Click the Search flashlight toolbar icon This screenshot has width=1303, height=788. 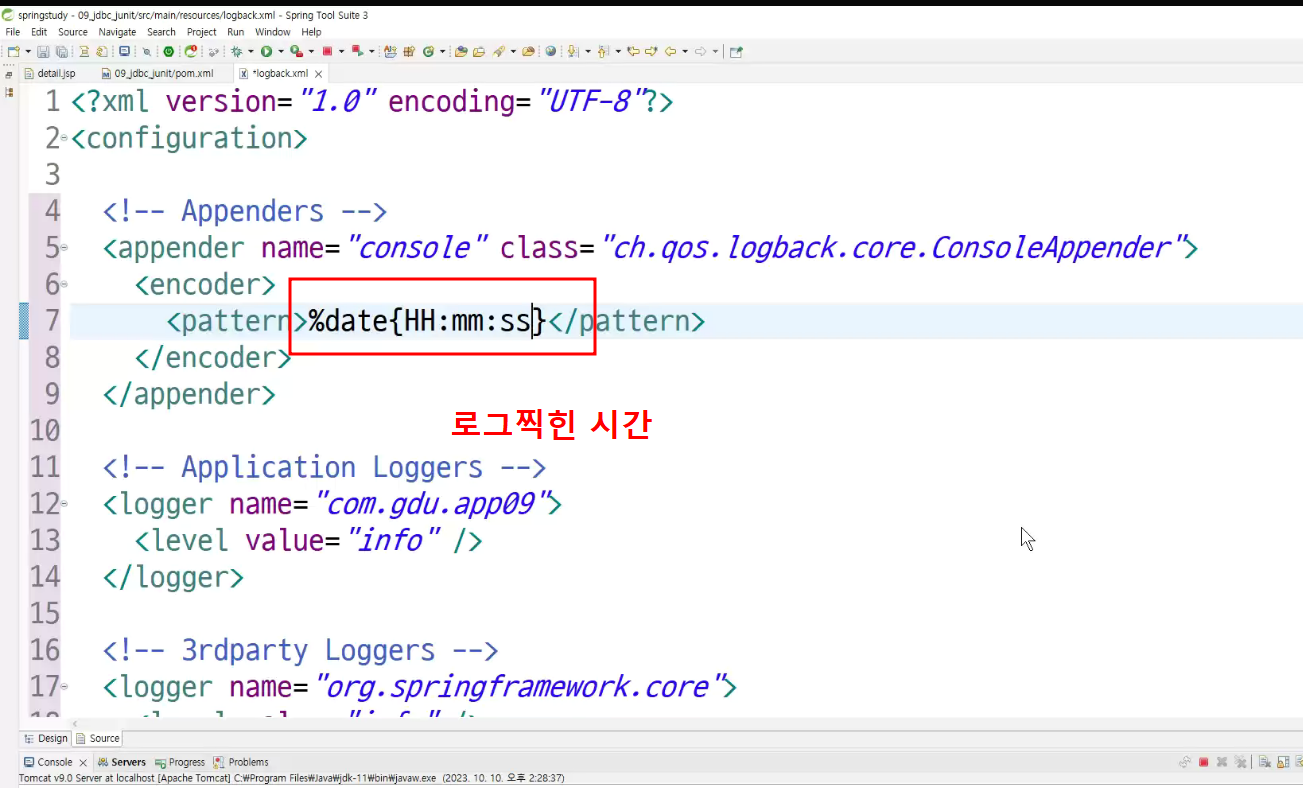498,51
